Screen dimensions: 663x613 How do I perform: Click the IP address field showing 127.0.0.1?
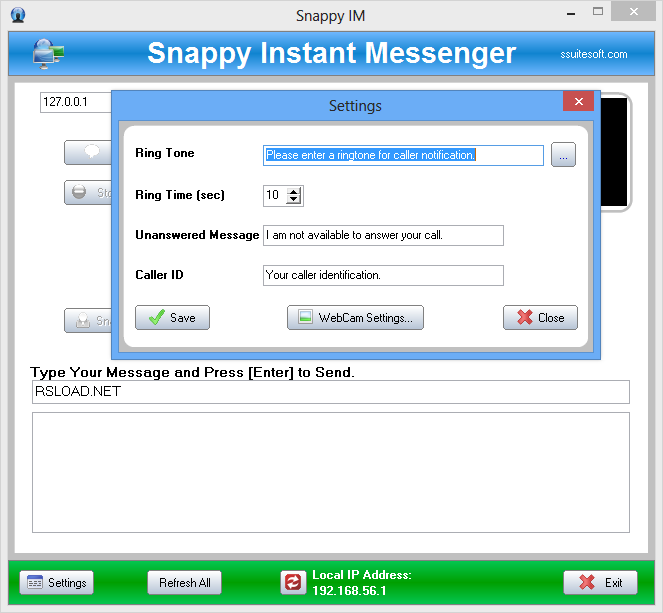76,102
